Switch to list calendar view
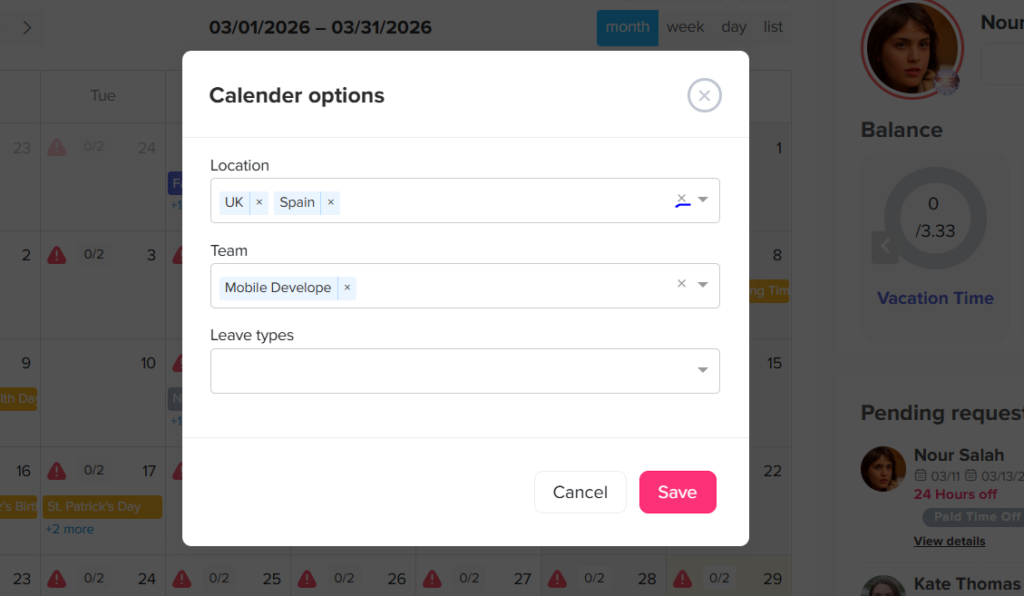This screenshot has width=1024, height=596. pos(773,27)
